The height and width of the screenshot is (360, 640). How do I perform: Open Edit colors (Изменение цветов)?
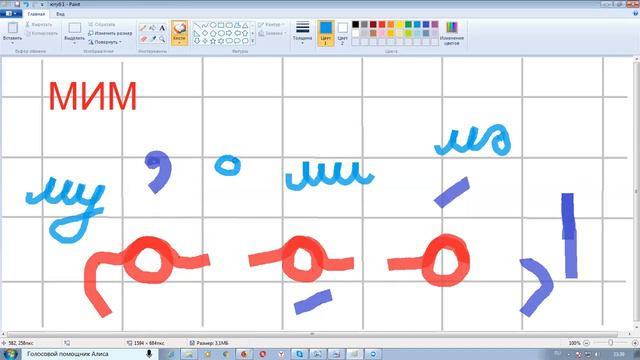click(451, 33)
